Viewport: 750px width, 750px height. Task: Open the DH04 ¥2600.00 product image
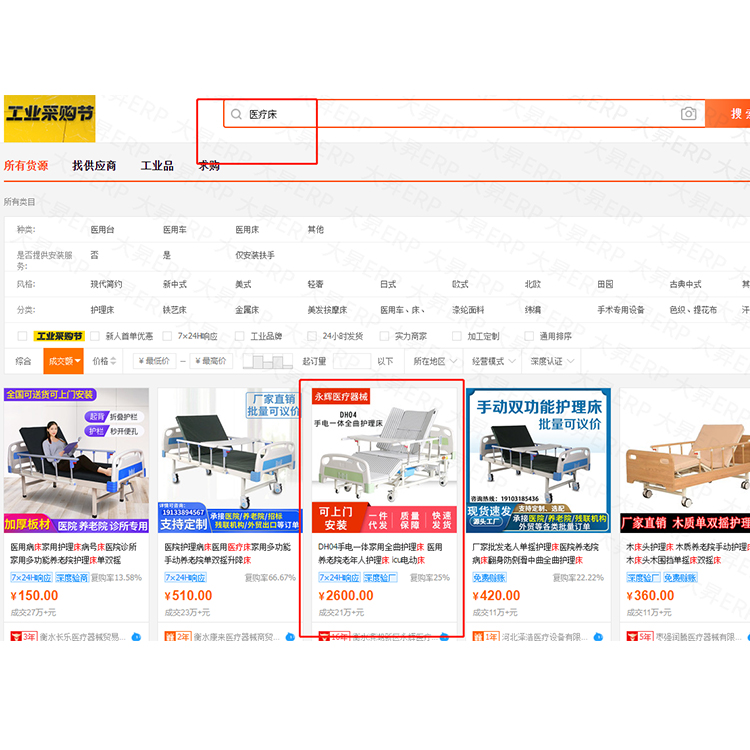[384, 460]
